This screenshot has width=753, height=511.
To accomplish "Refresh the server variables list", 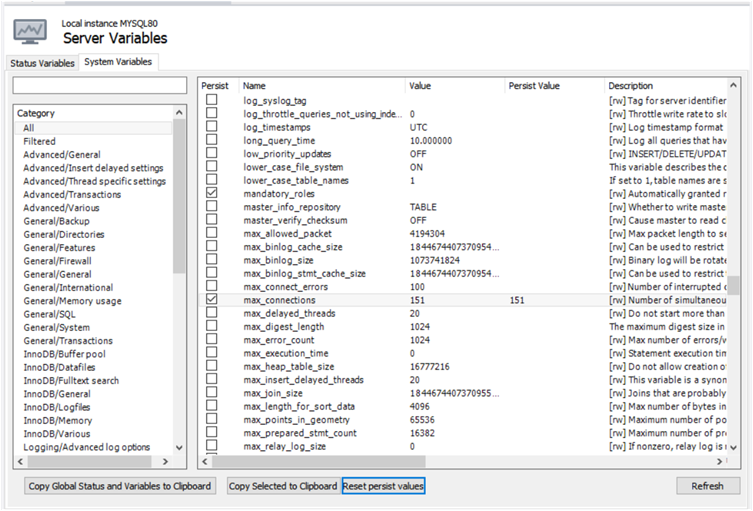I will pyautogui.click(x=707, y=486).
